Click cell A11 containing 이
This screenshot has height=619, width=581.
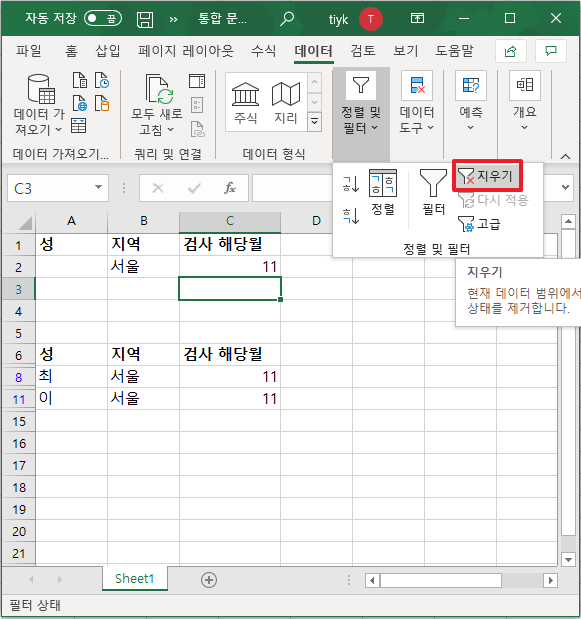tap(71, 399)
